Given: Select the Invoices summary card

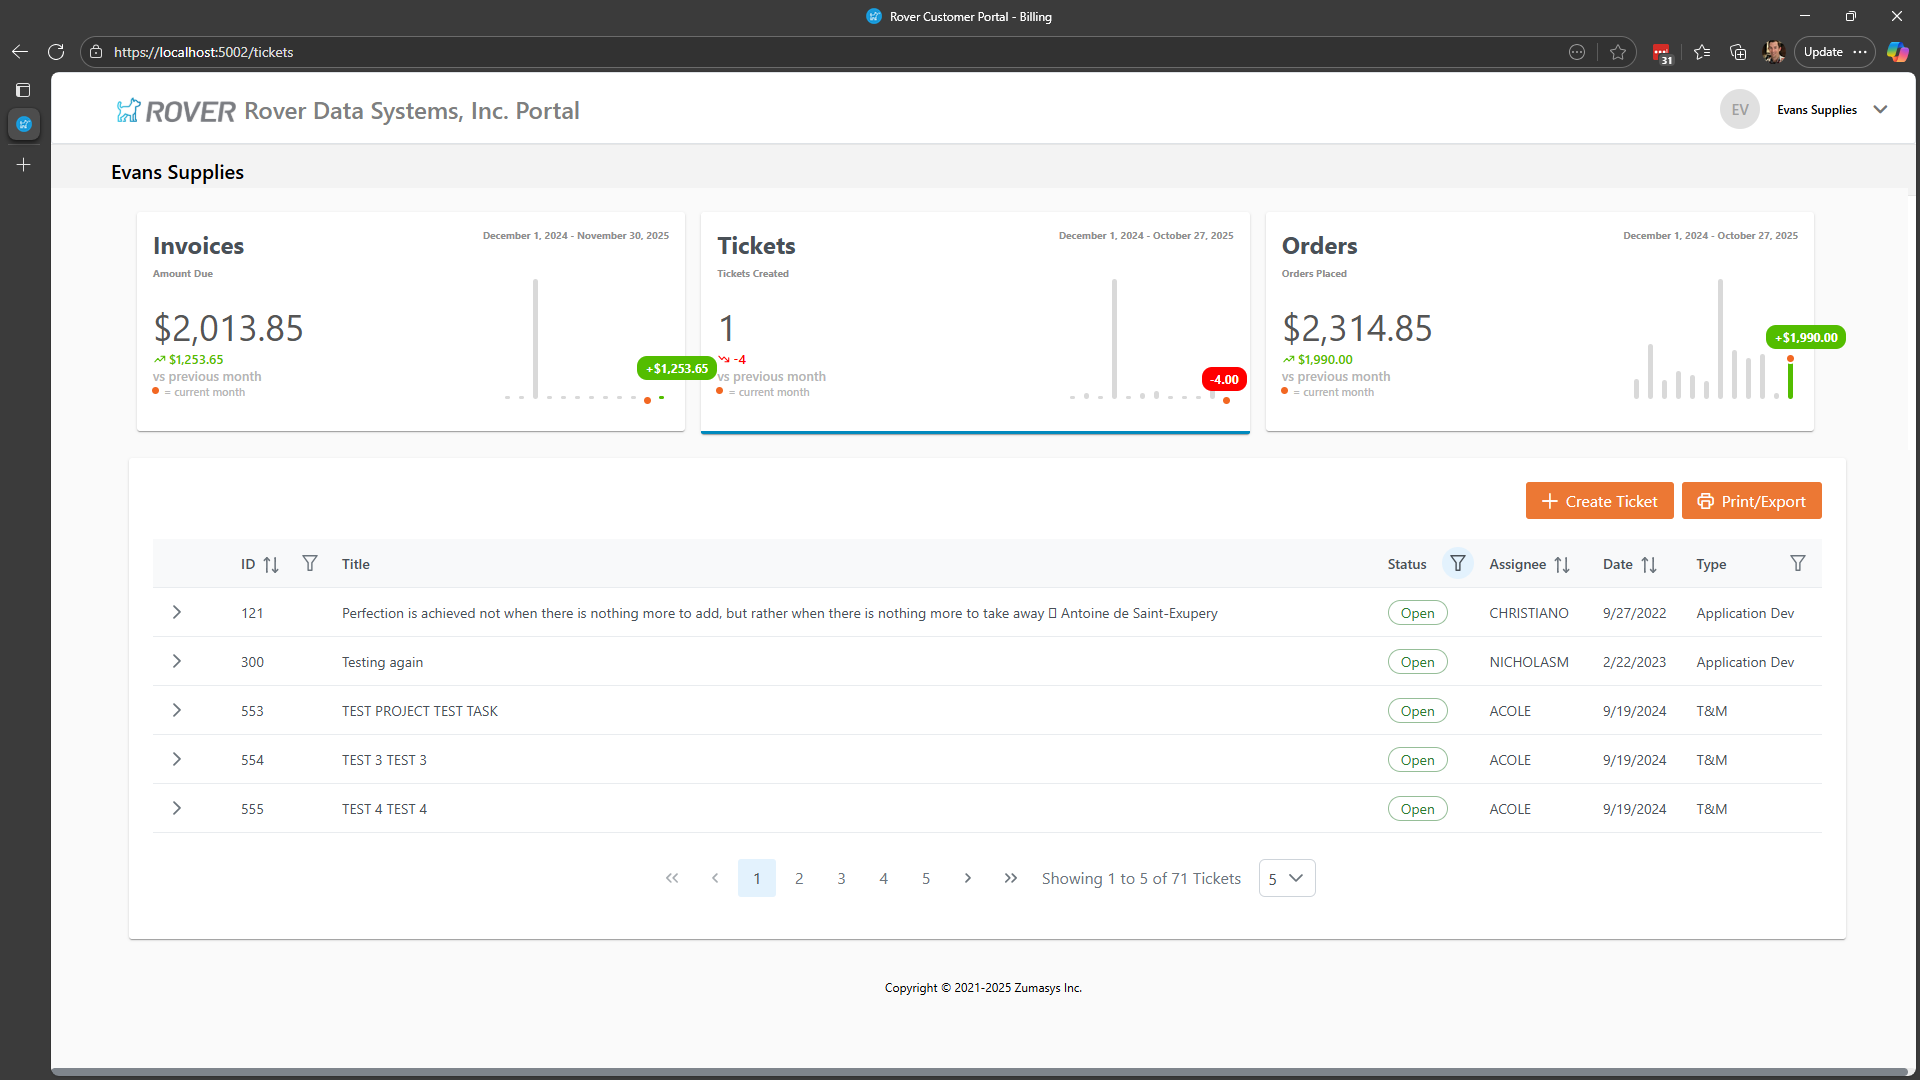Looking at the screenshot, I should click(410, 320).
